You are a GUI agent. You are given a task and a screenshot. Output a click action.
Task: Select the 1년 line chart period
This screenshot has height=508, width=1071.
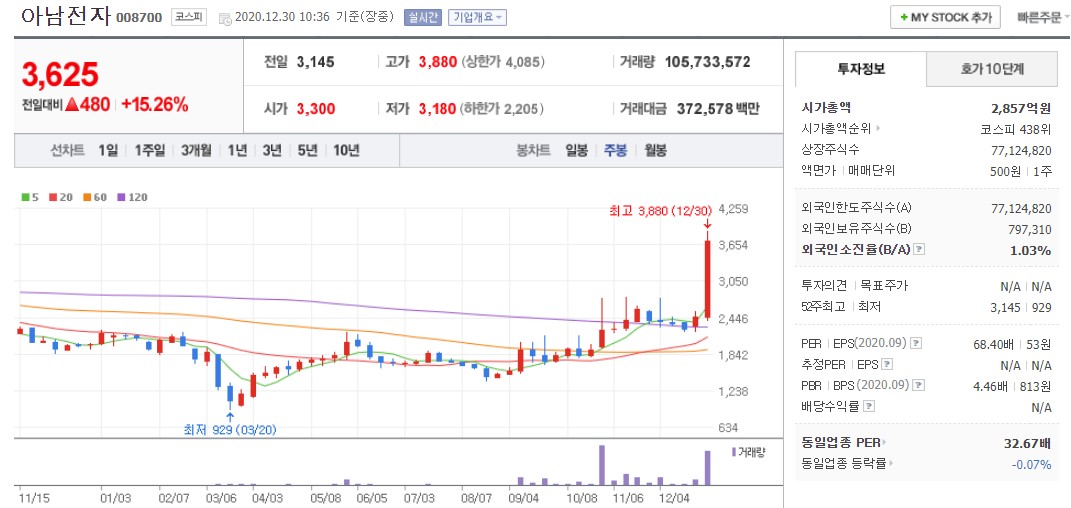237,150
